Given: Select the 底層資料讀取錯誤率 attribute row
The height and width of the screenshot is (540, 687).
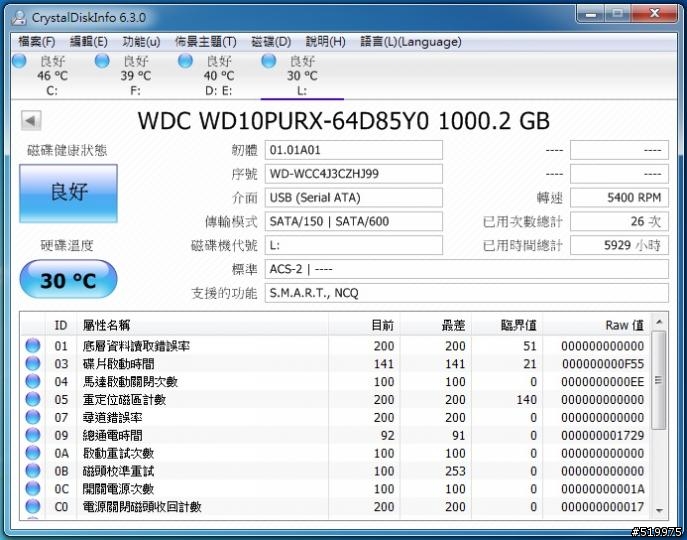Looking at the screenshot, I should (x=336, y=346).
